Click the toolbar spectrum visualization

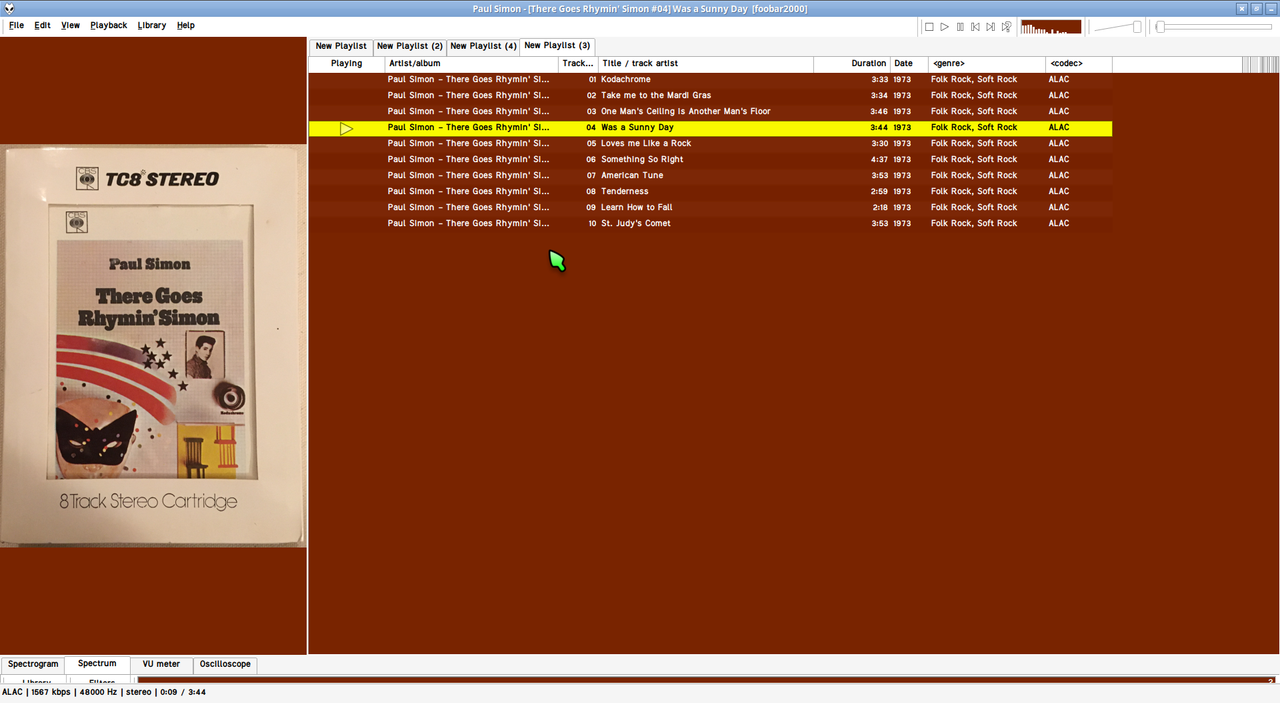pyautogui.click(x=1051, y=27)
